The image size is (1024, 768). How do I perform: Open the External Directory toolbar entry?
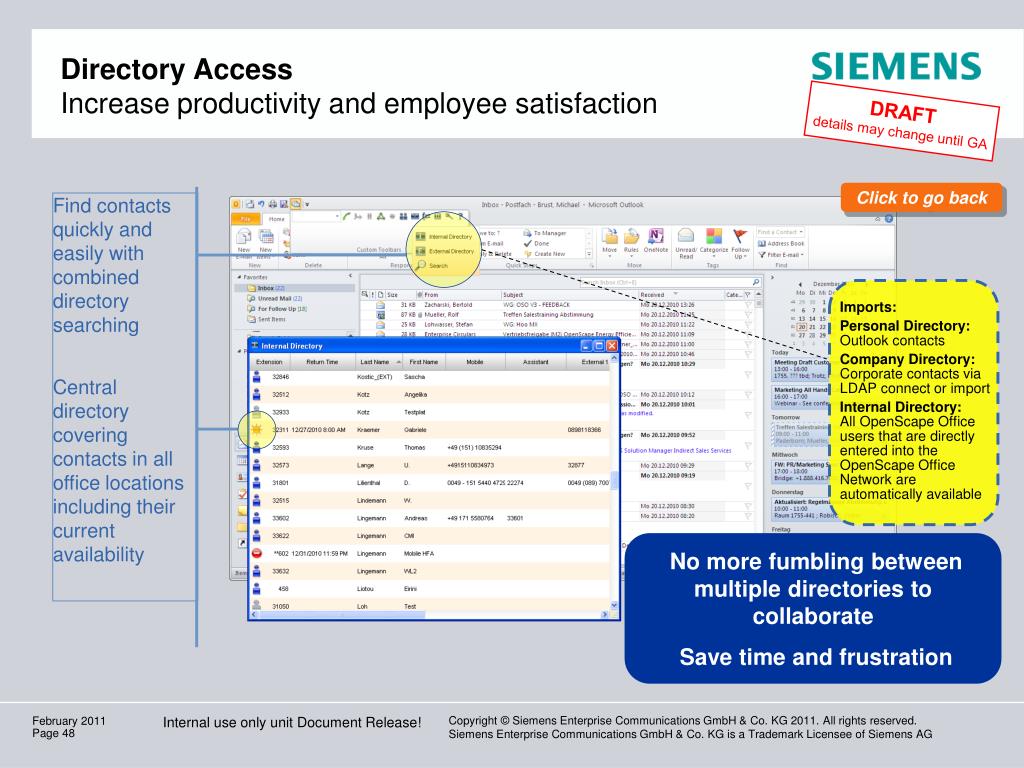pos(445,251)
